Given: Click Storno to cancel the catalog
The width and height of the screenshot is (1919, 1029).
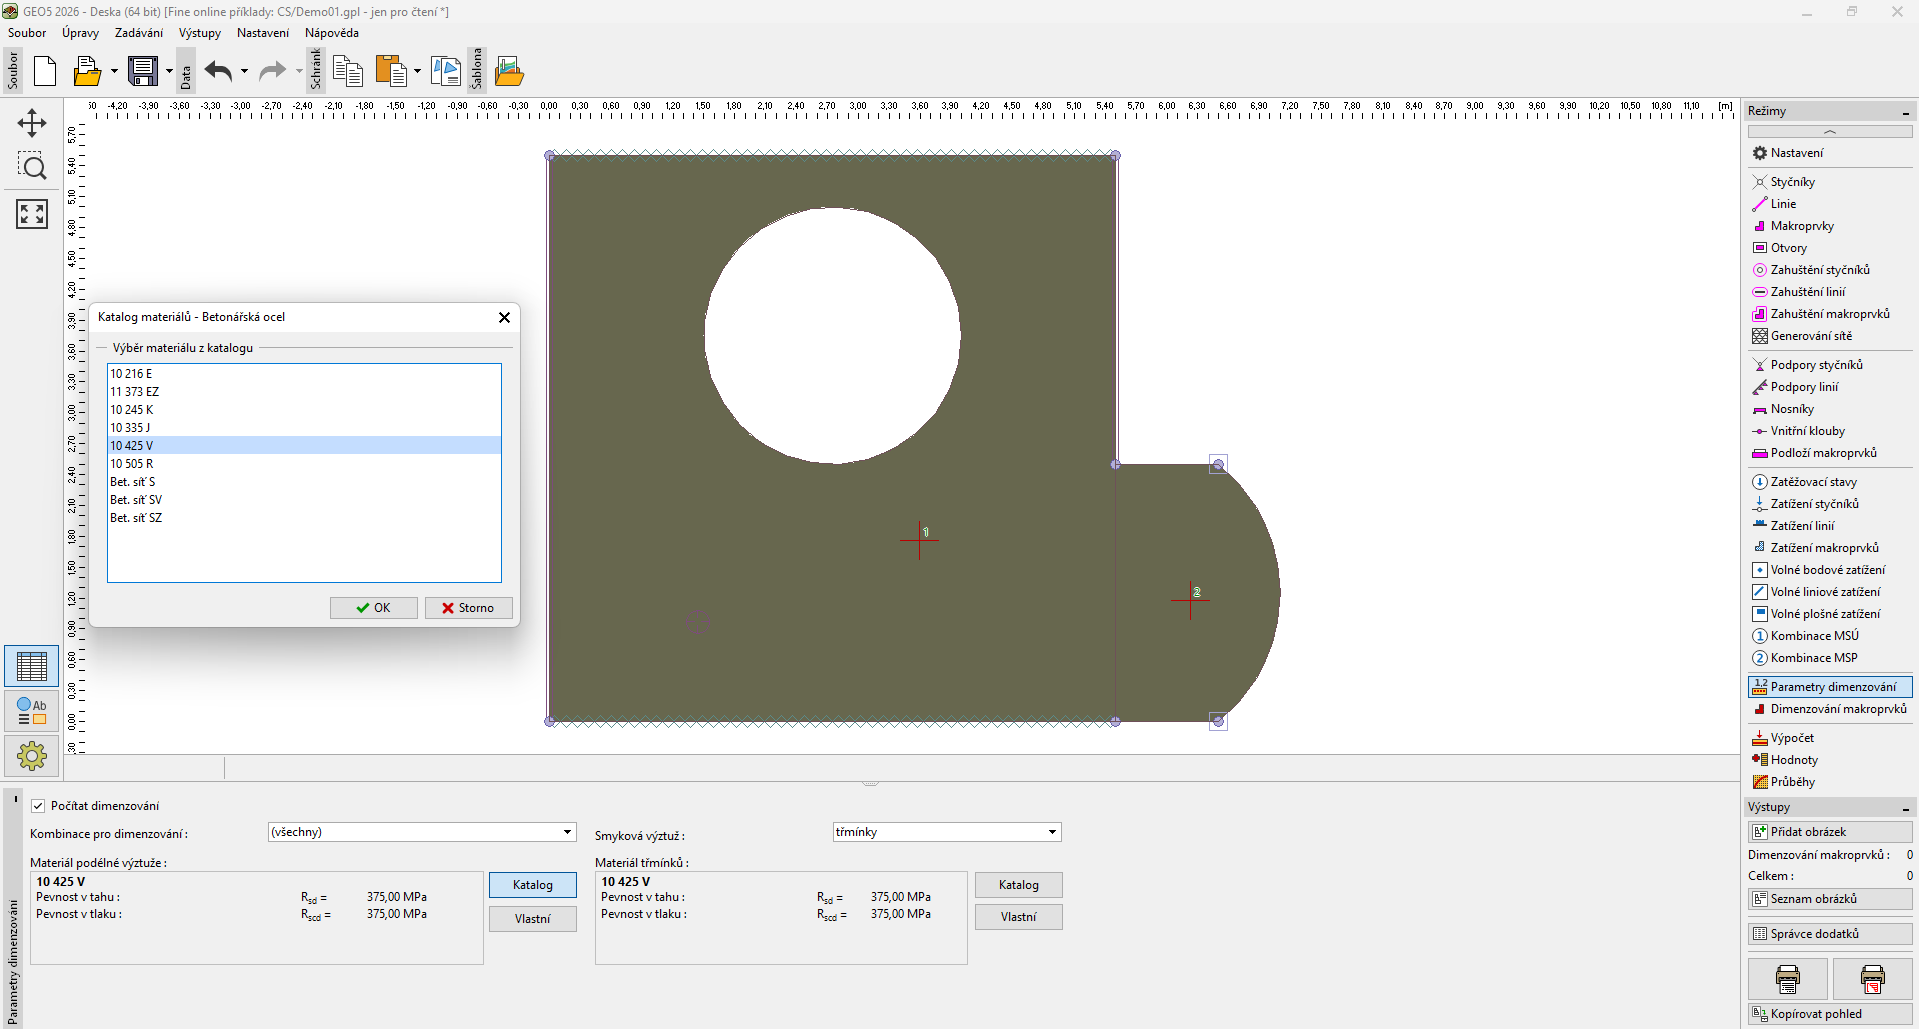Looking at the screenshot, I should [x=468, y=608].
